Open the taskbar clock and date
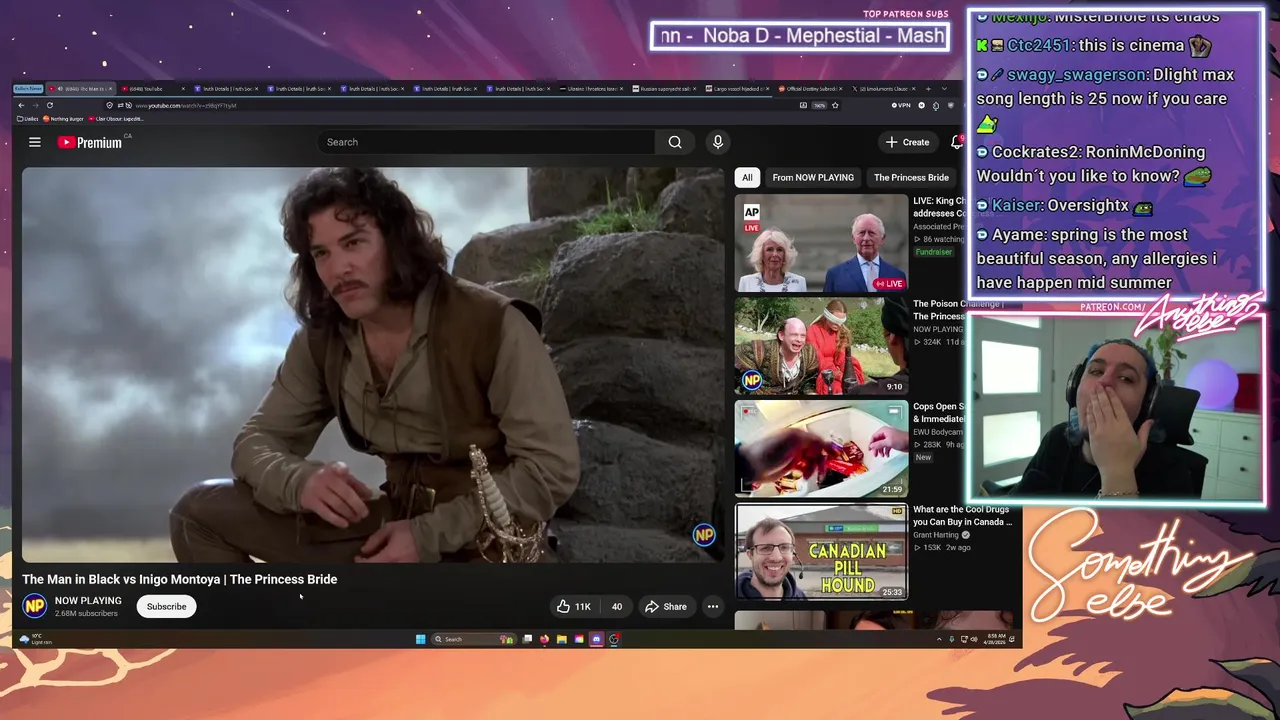The height and width of the screenshot is (720, 1280). [x=997, y=639]
